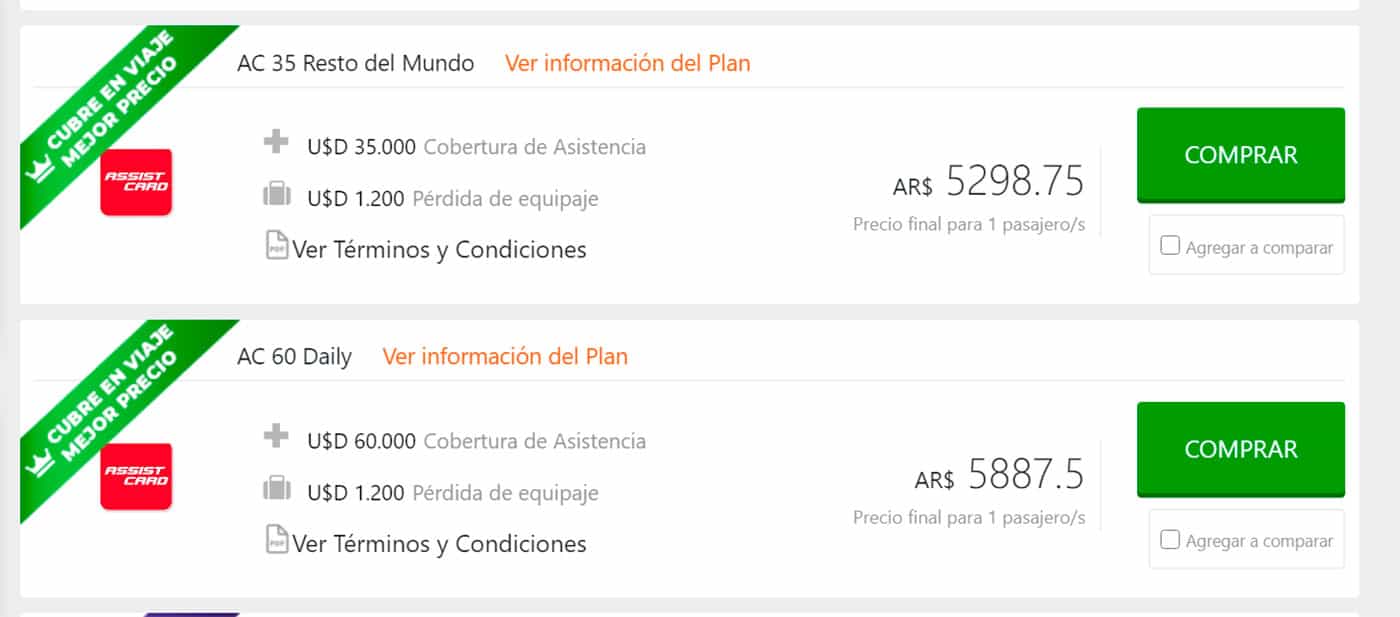Click medical cross icon for U$D 60.000 coverage

[276, 436]
